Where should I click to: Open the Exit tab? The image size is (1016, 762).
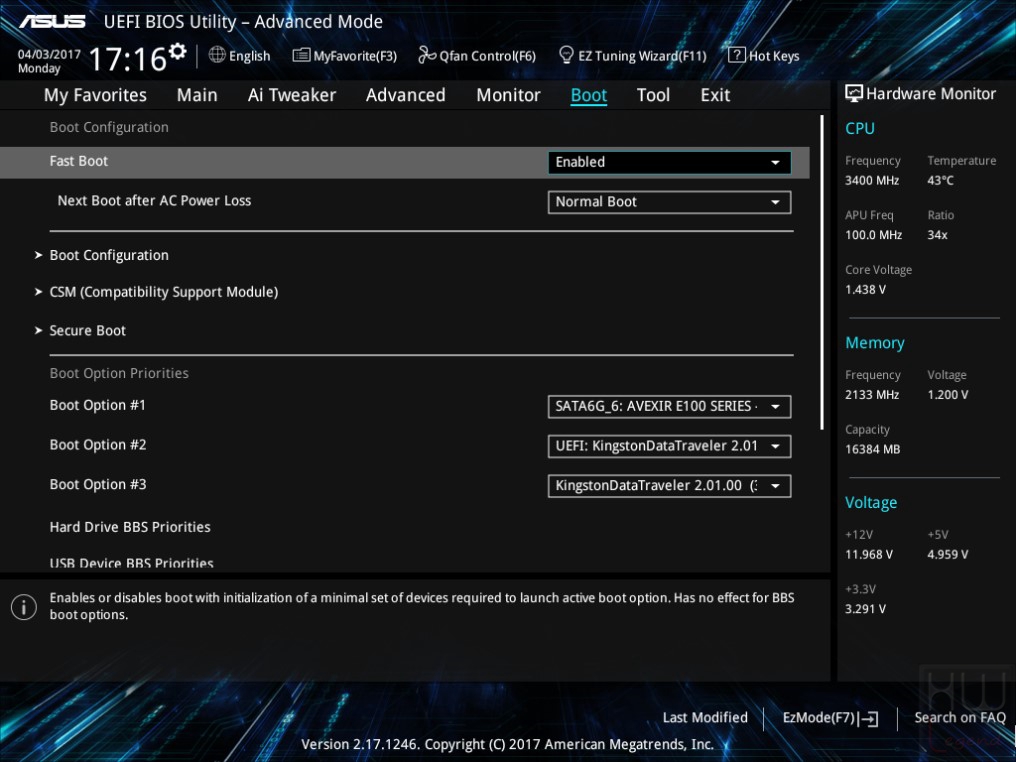(715, 95)
